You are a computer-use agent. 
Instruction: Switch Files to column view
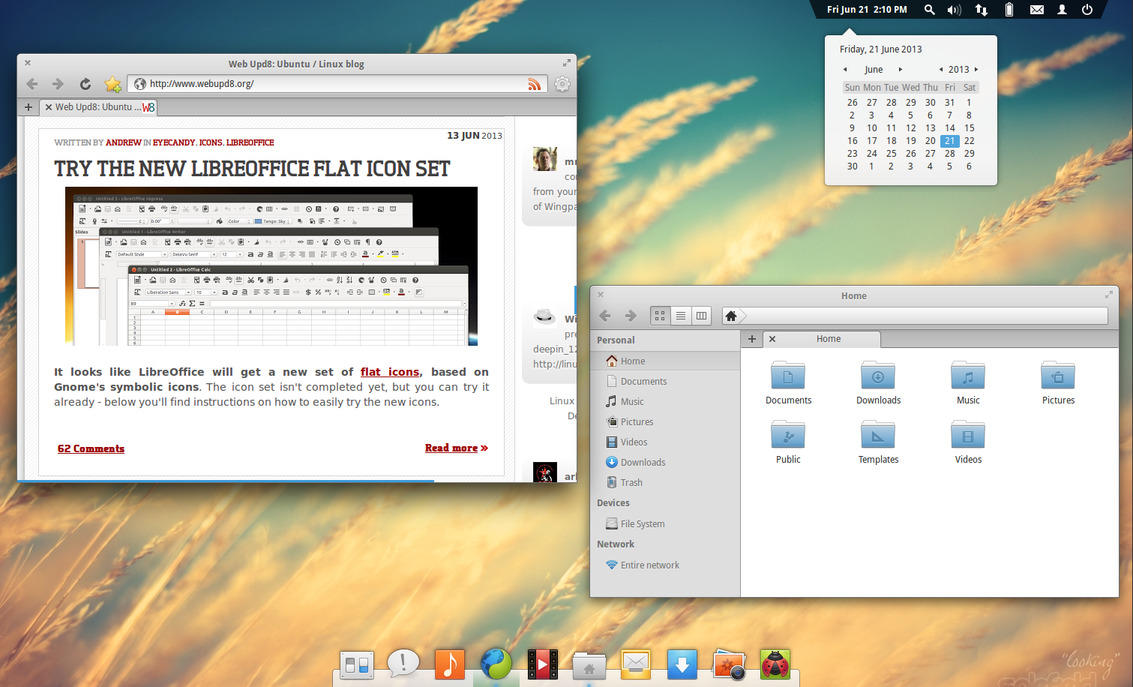701,316
